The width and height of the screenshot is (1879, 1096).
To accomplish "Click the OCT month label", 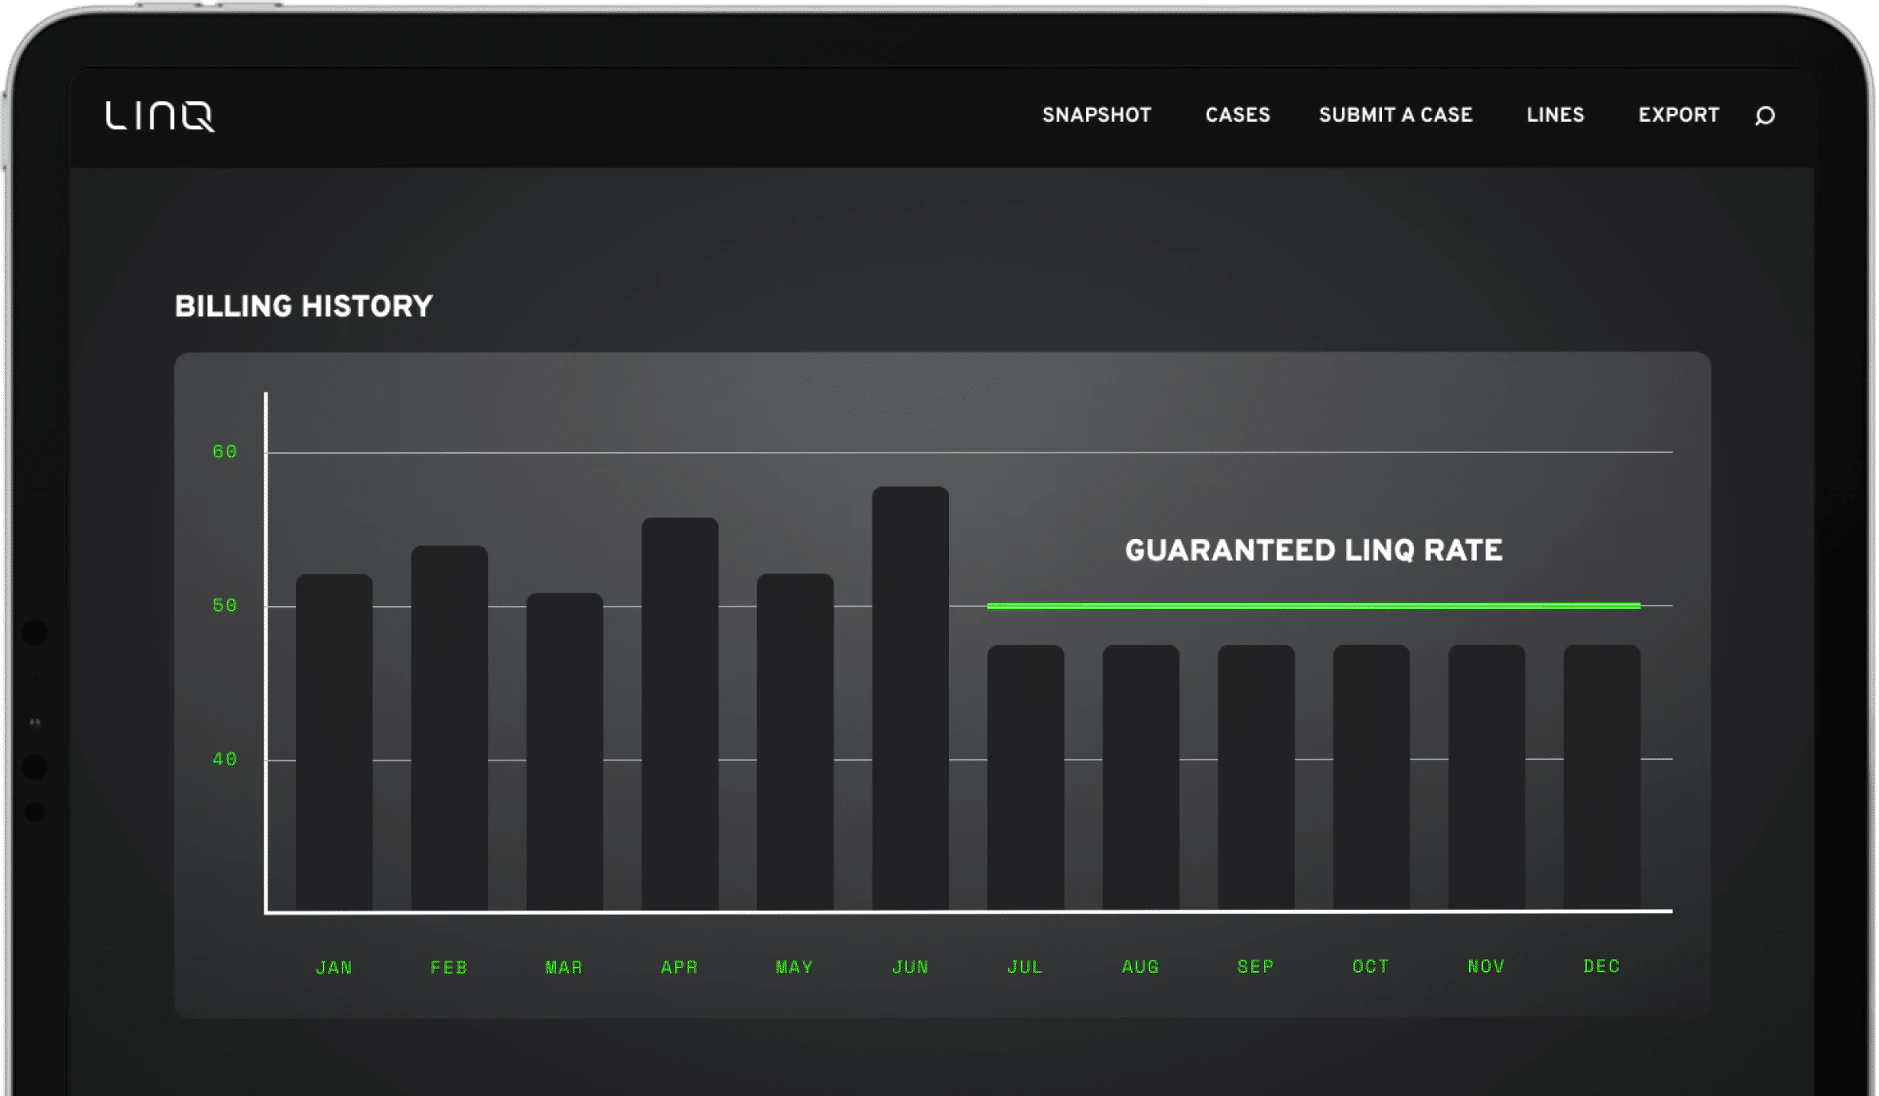I will [x=1369, y=966].
